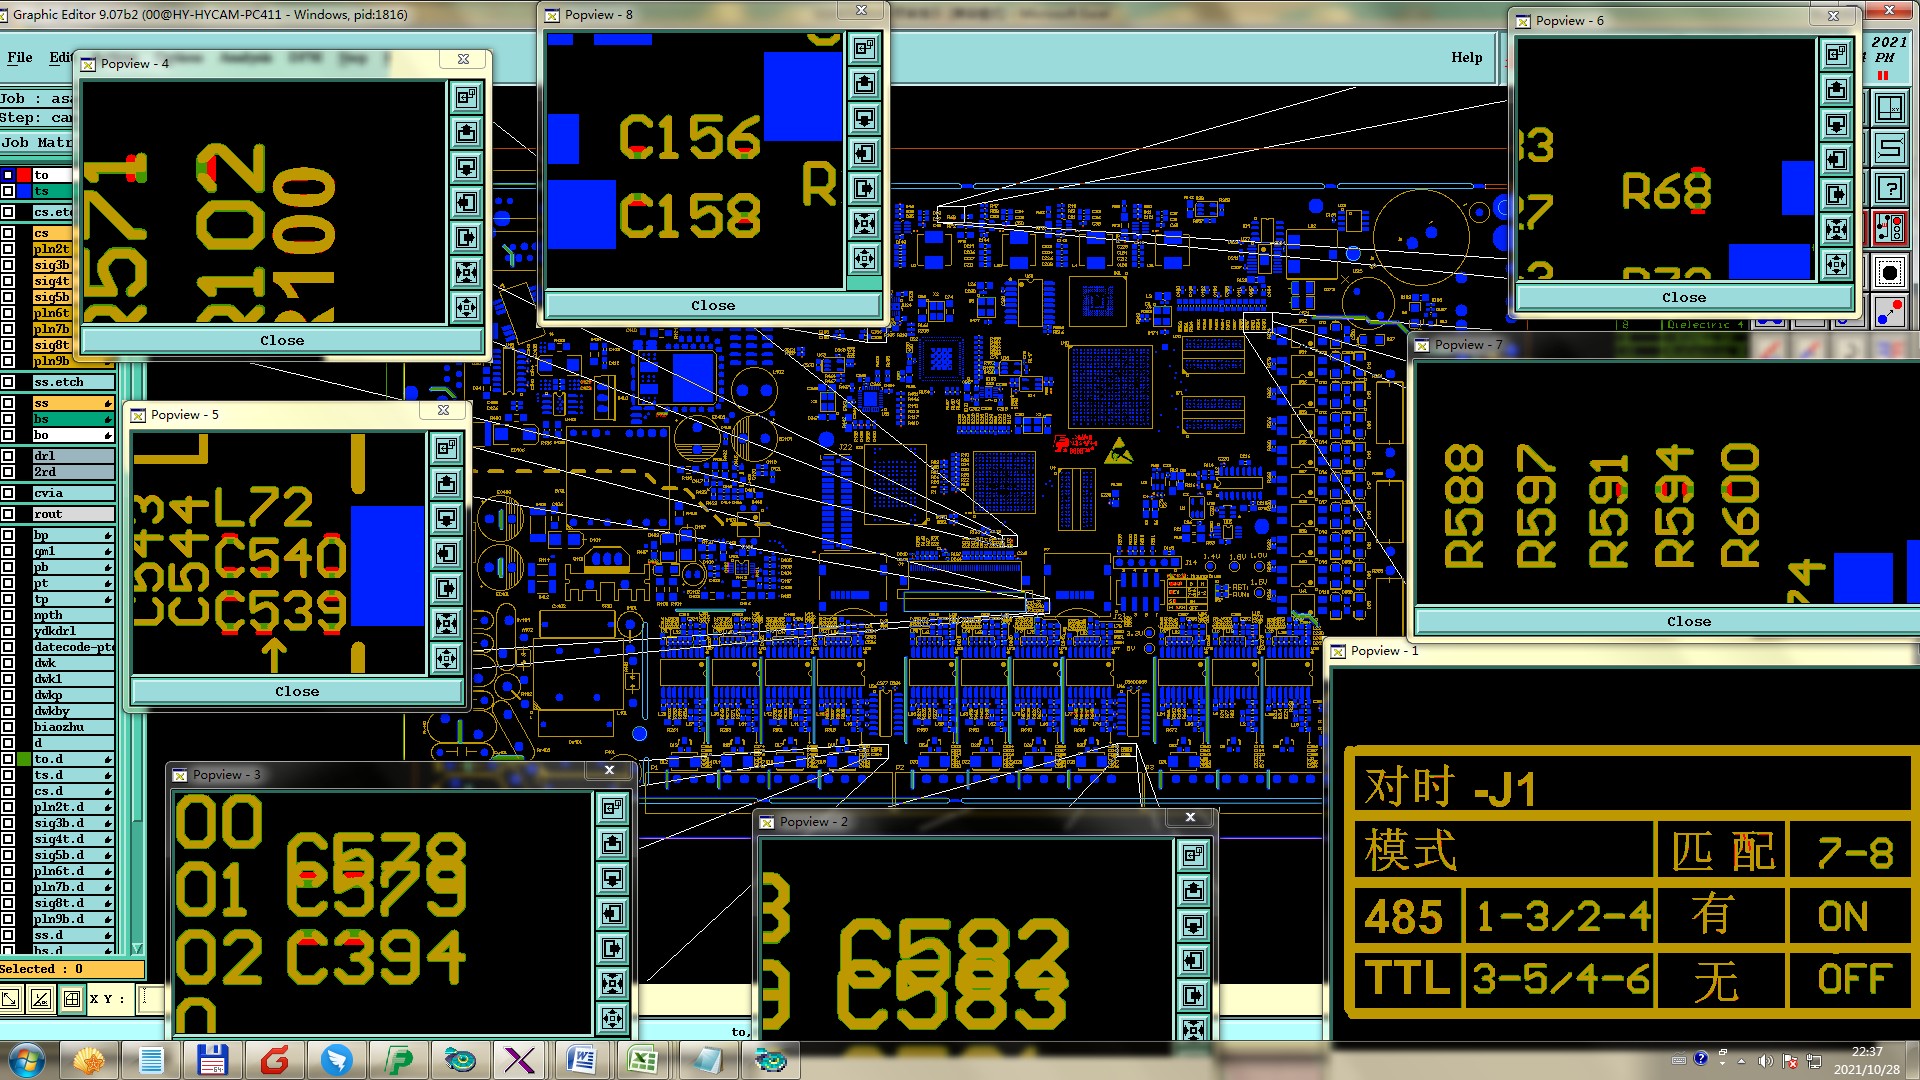Click the pan down icon in Popview 4
The width and height of the screenshot is (1920, 1080).
click(466, 167)
